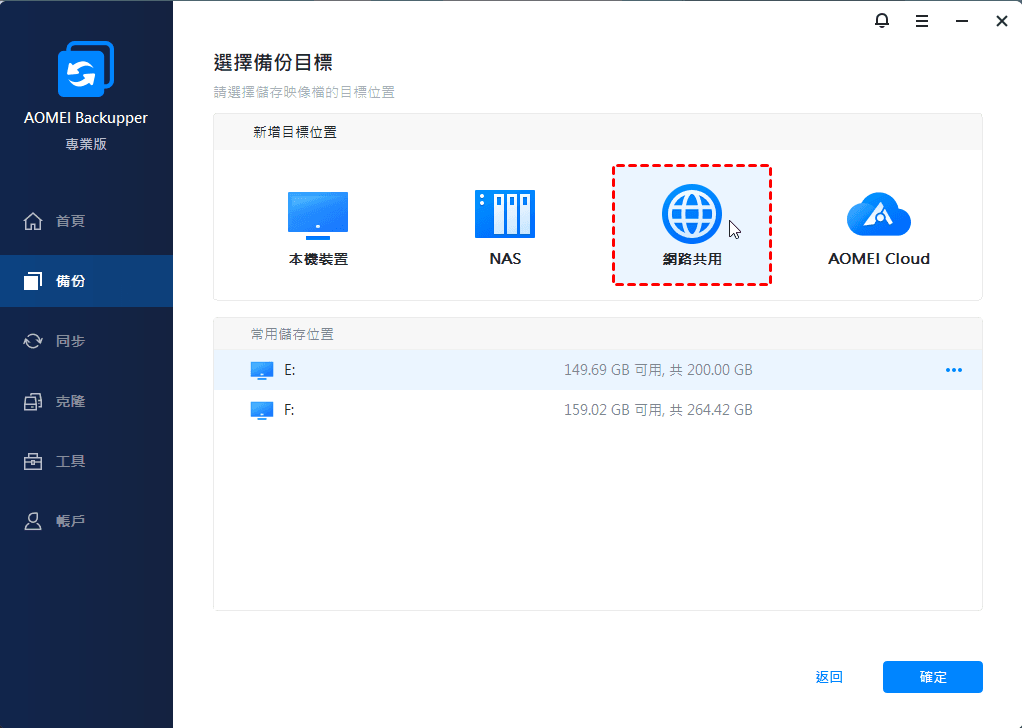Click the AOMEI Backupper logo icon
Image resolution: width=1022 pixels, height=728 pixels.
coord(86,69)
